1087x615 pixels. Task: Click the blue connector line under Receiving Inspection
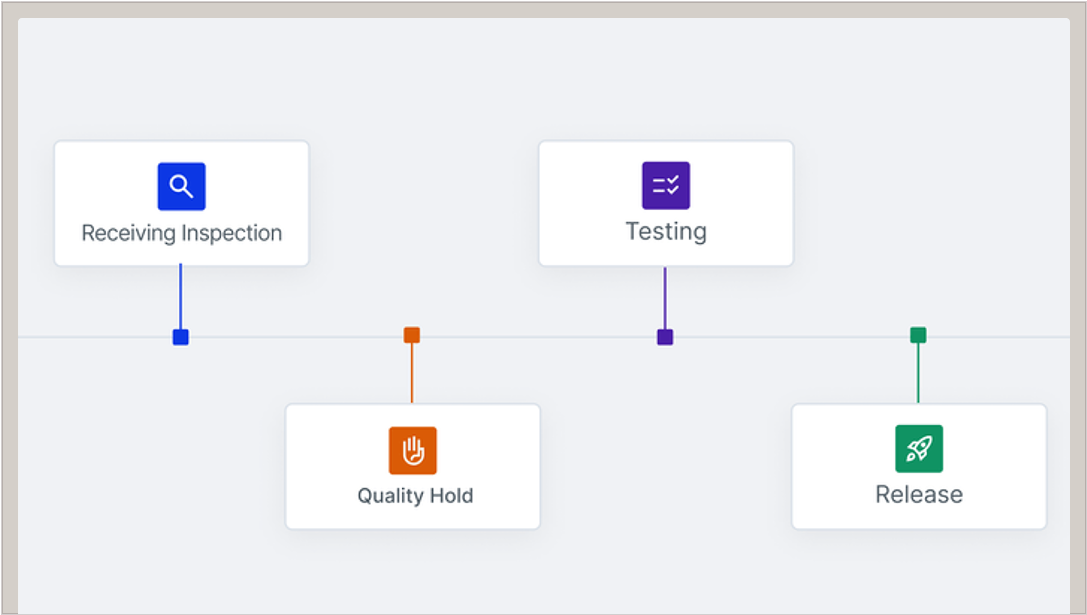[x=180, y=297]
